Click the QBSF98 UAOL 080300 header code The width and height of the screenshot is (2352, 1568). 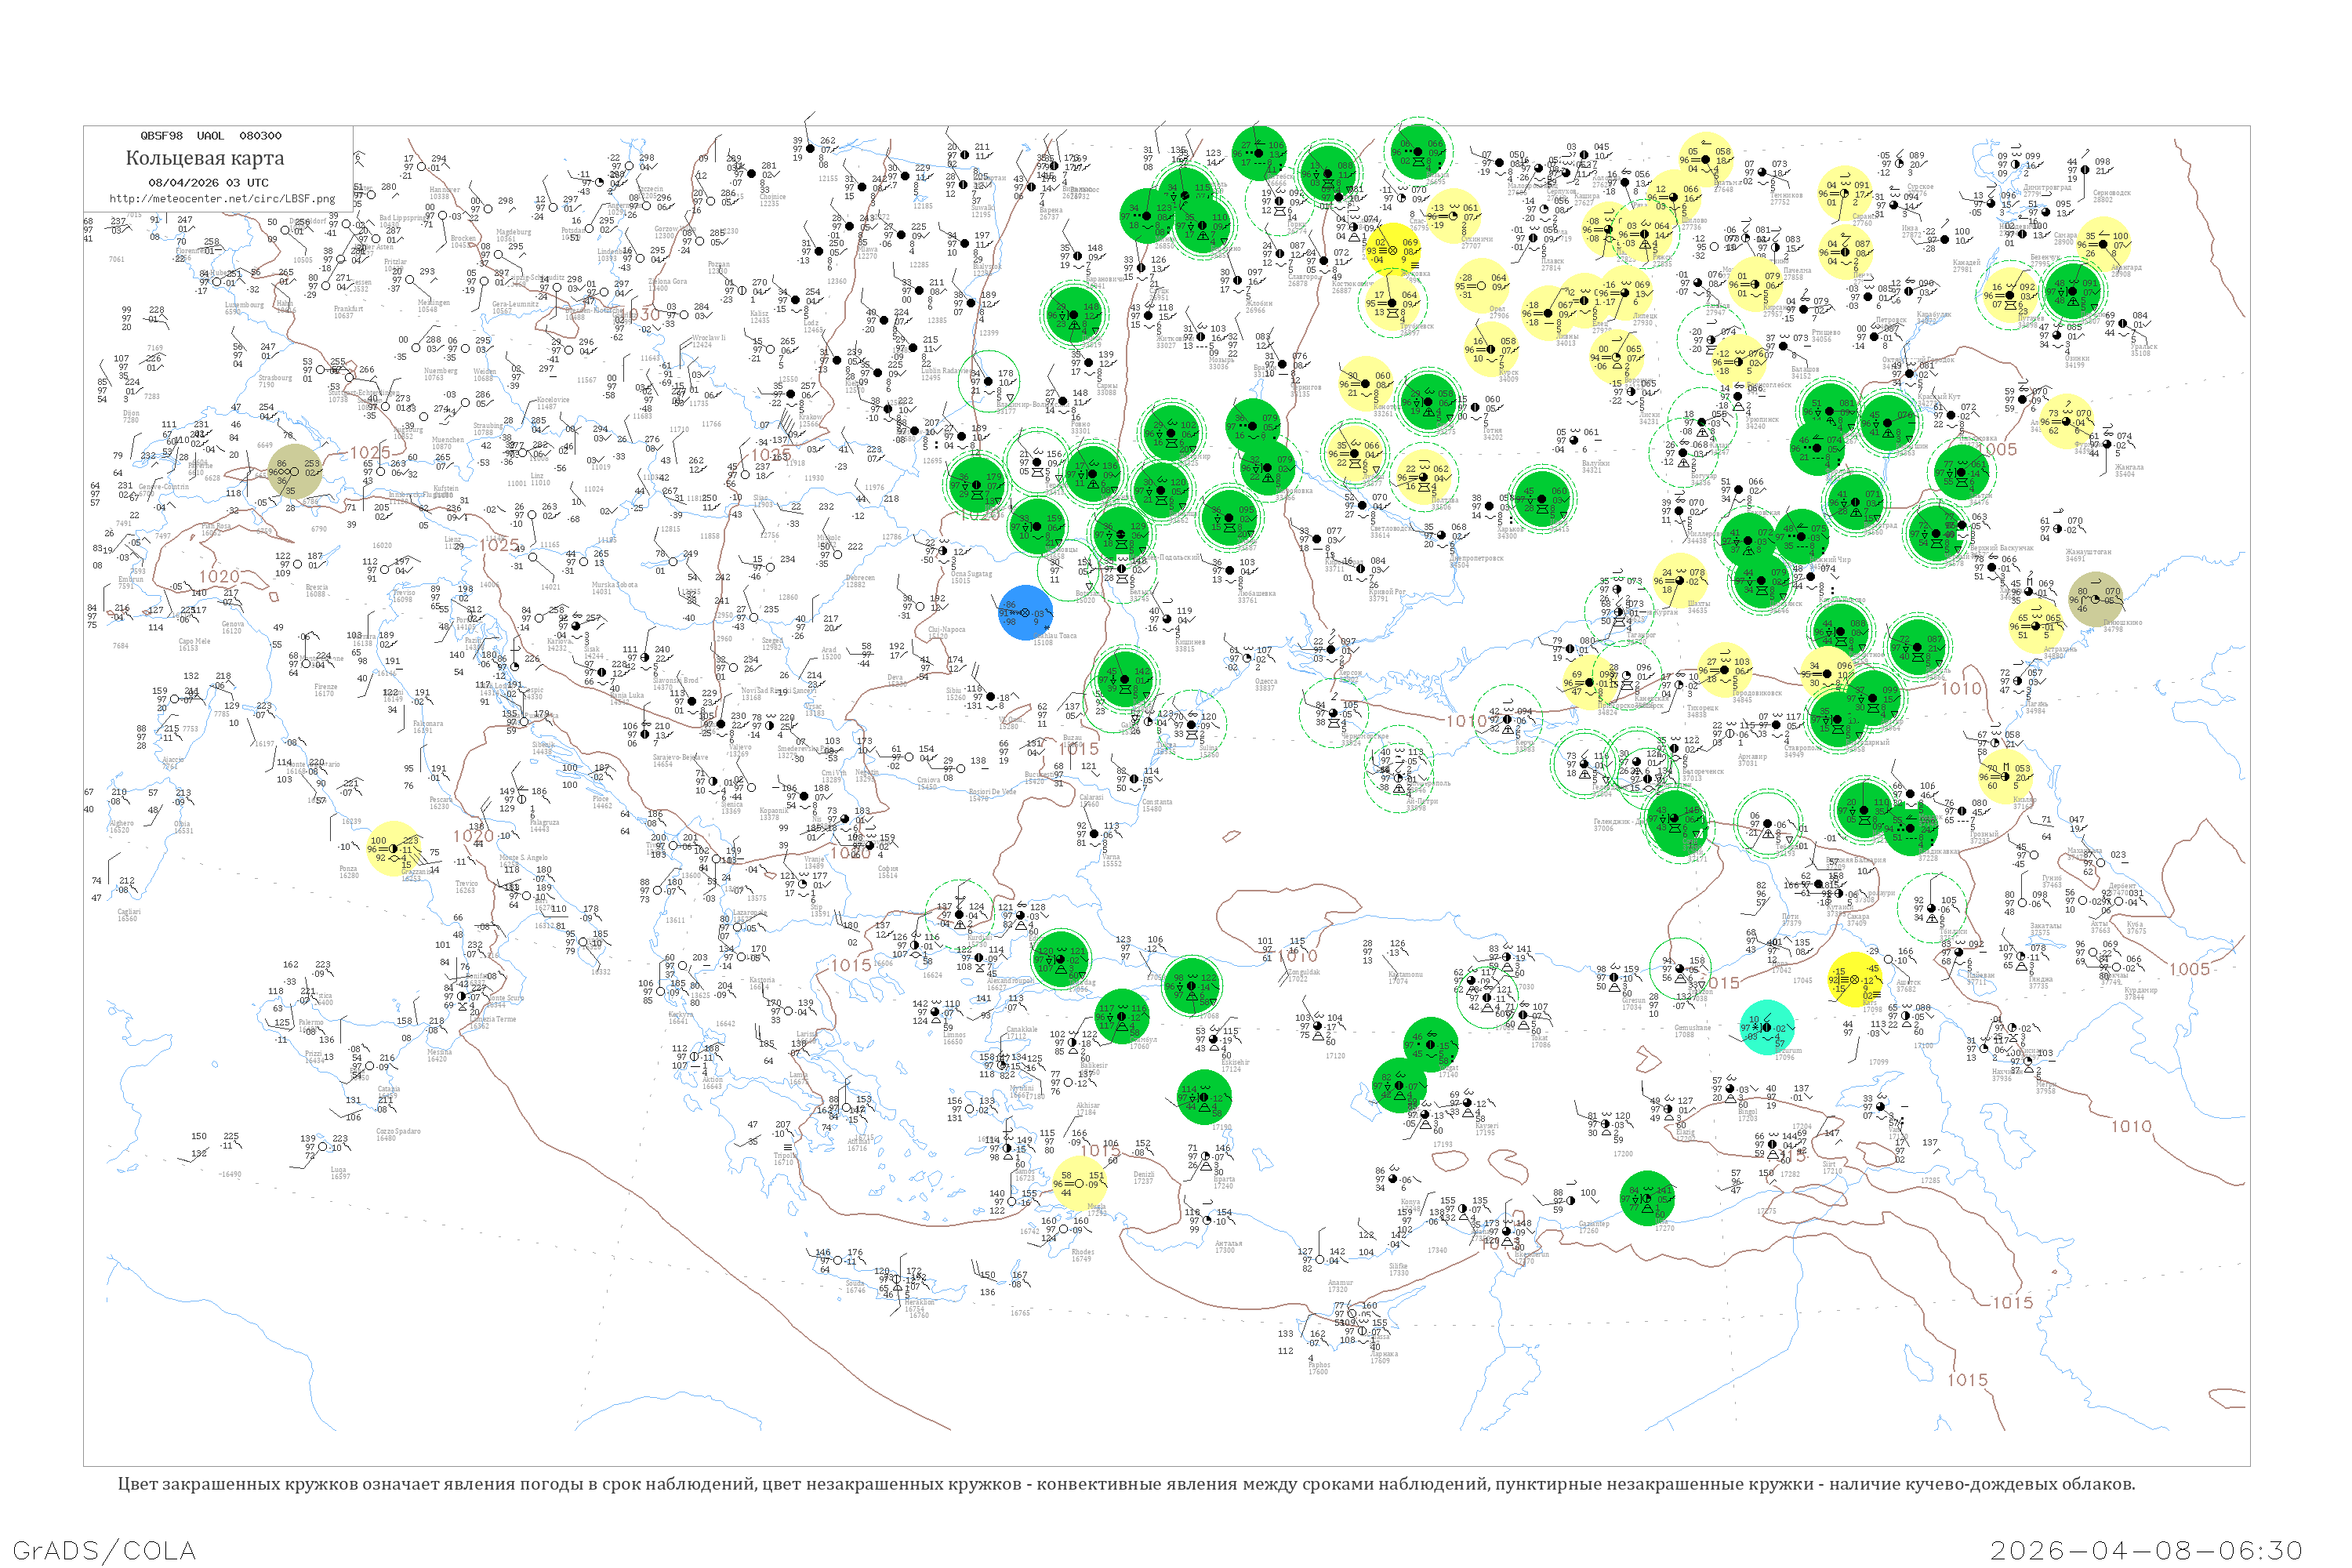(x=211, y=136)
